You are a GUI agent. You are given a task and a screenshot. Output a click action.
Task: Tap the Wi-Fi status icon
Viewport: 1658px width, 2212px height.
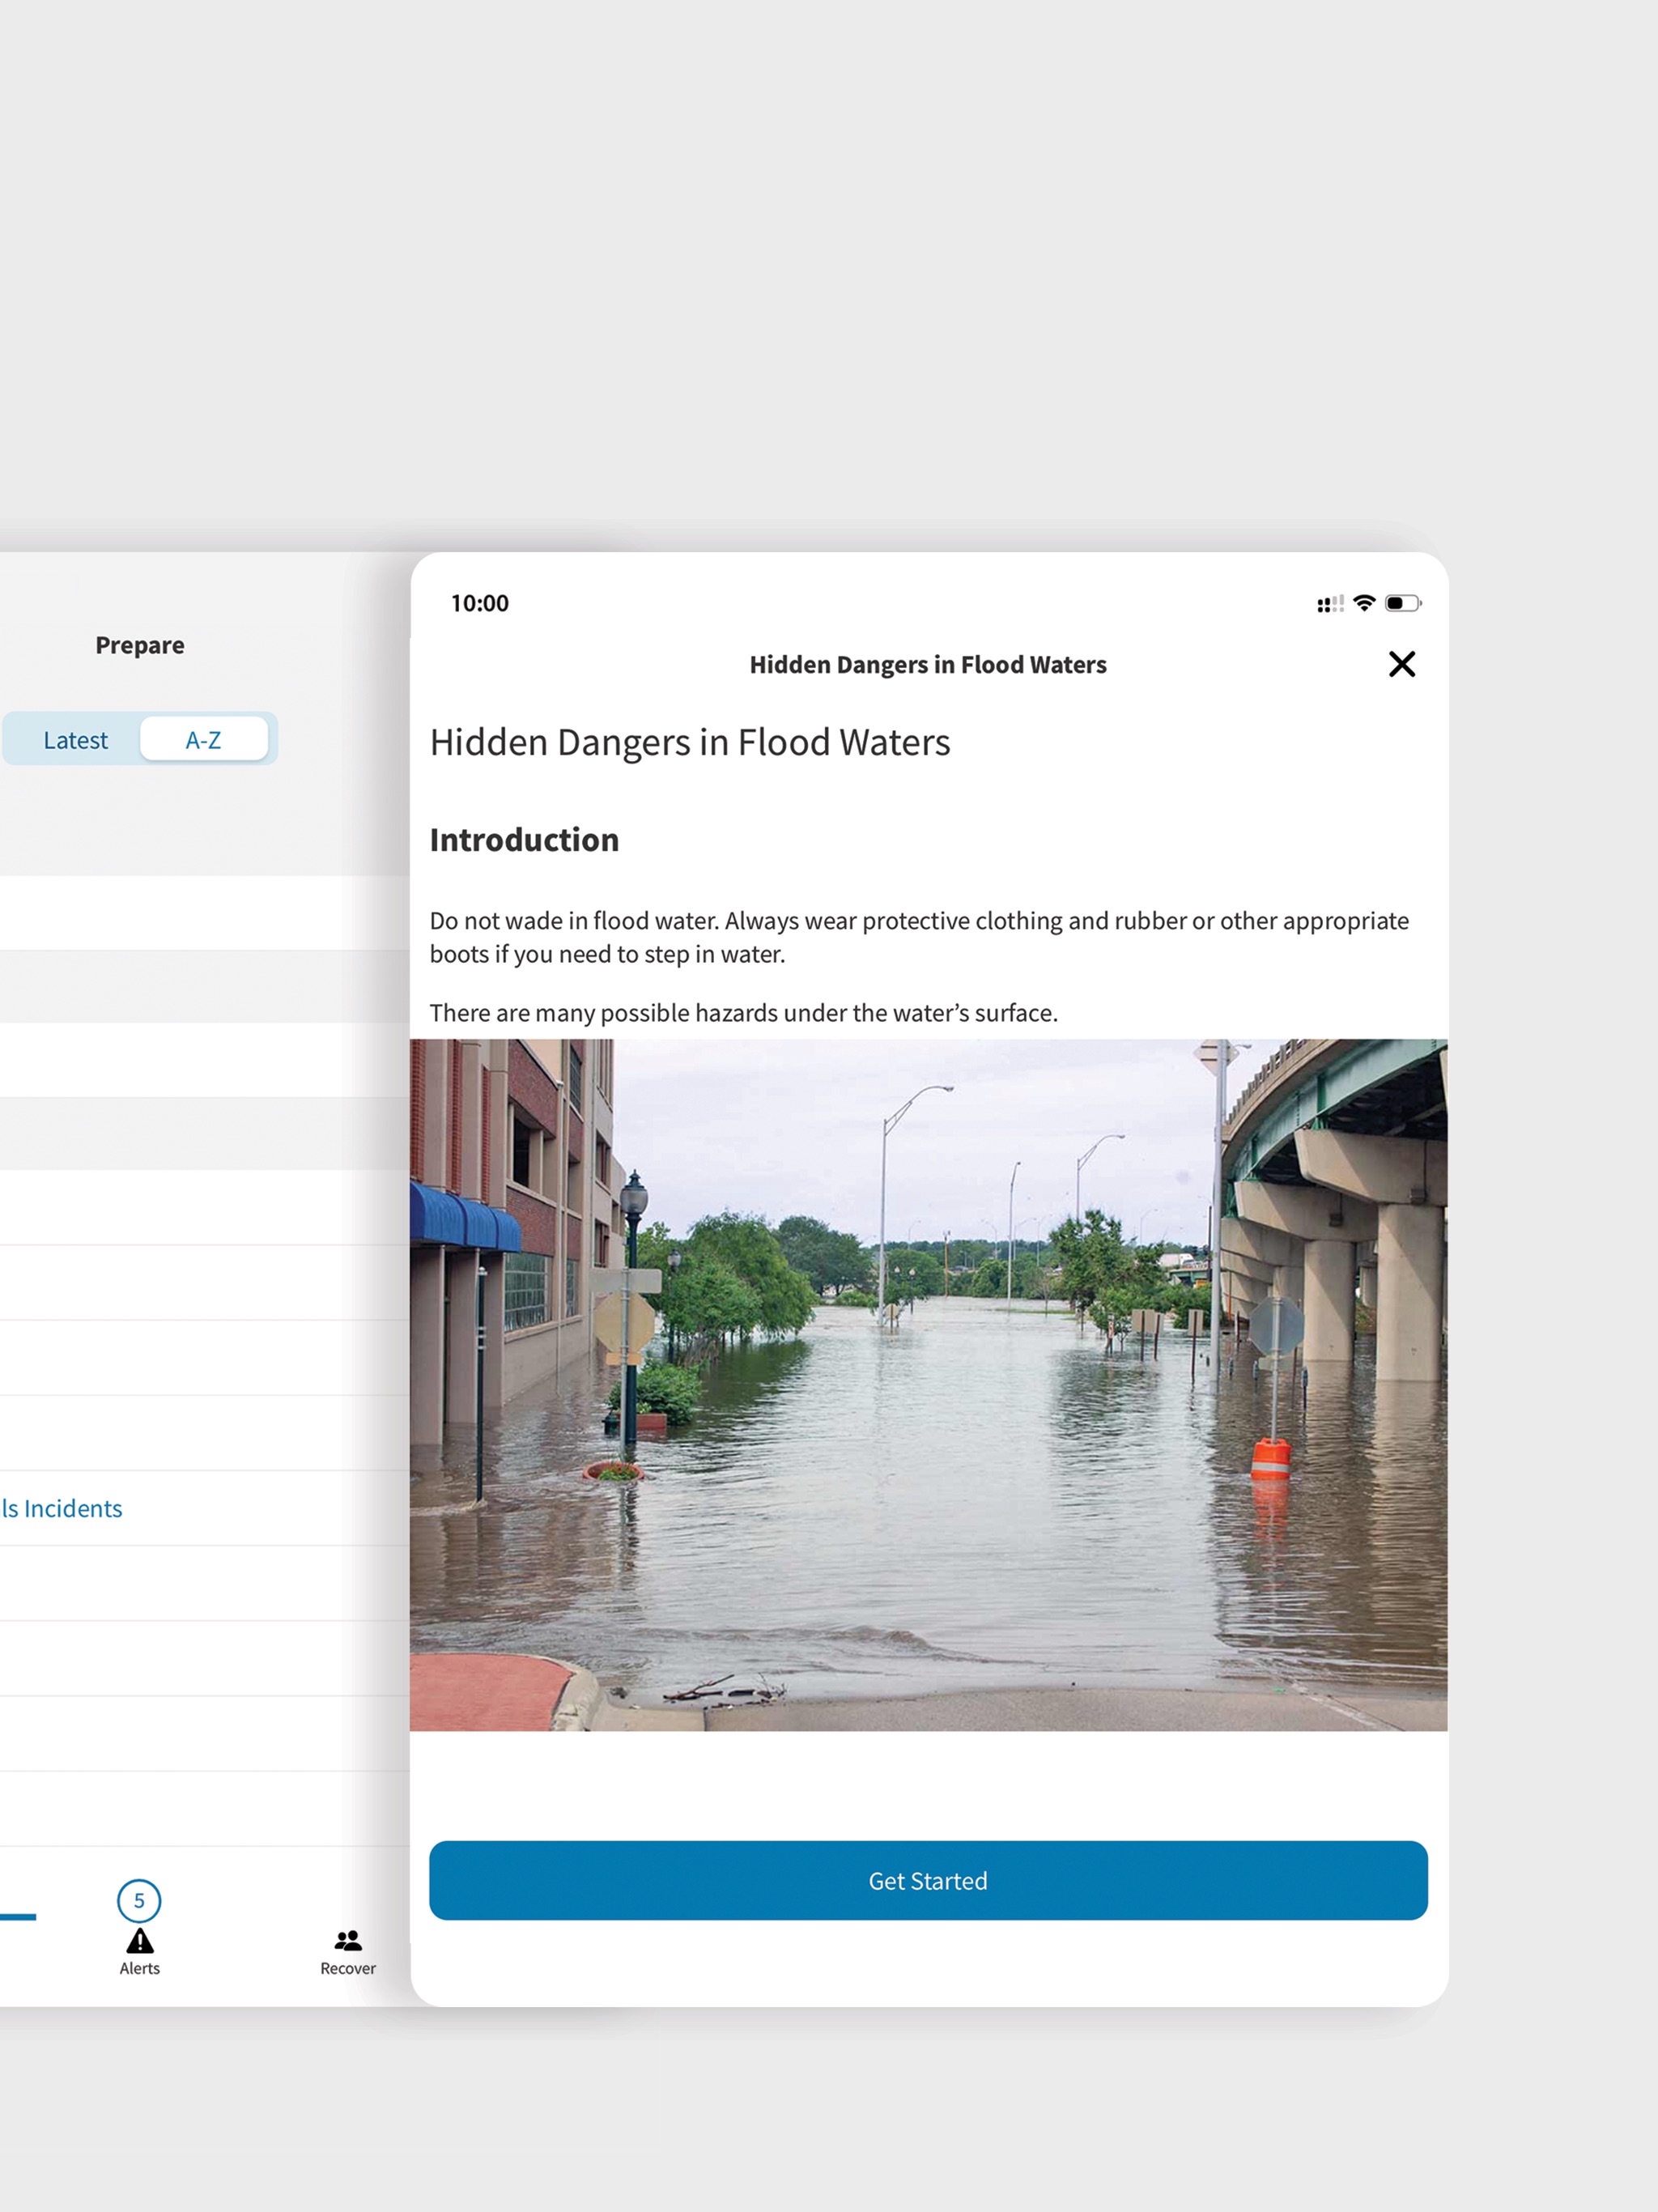coord(1363,603)
